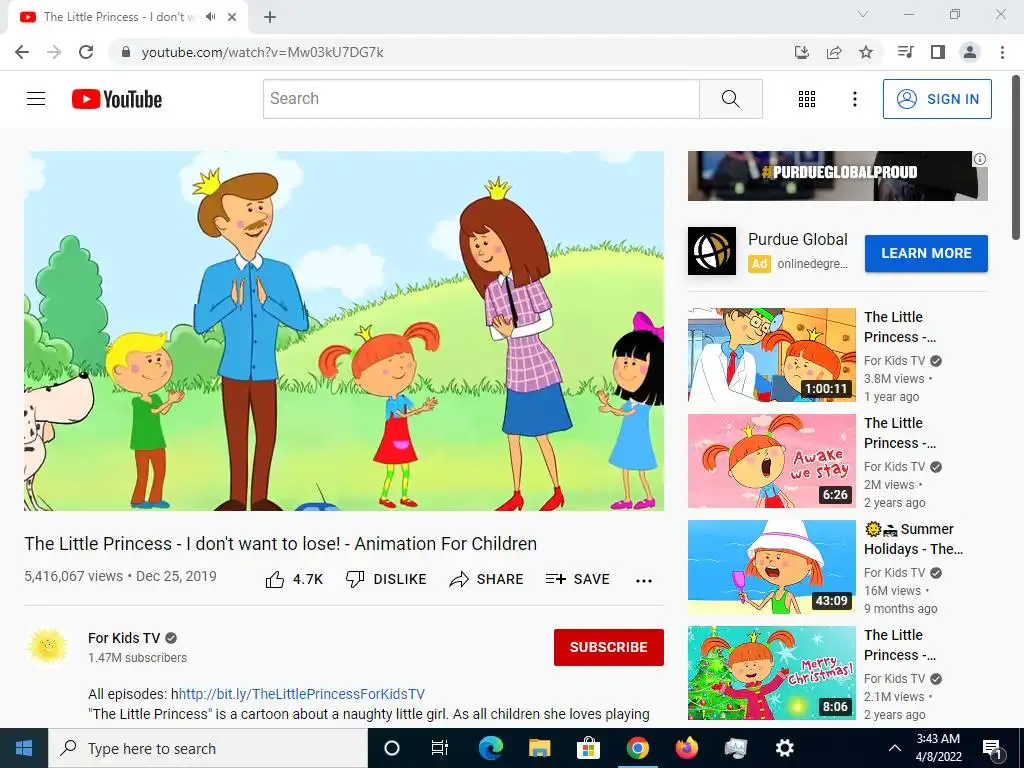Open Firefox from taskbar

(x=686, y=748)
